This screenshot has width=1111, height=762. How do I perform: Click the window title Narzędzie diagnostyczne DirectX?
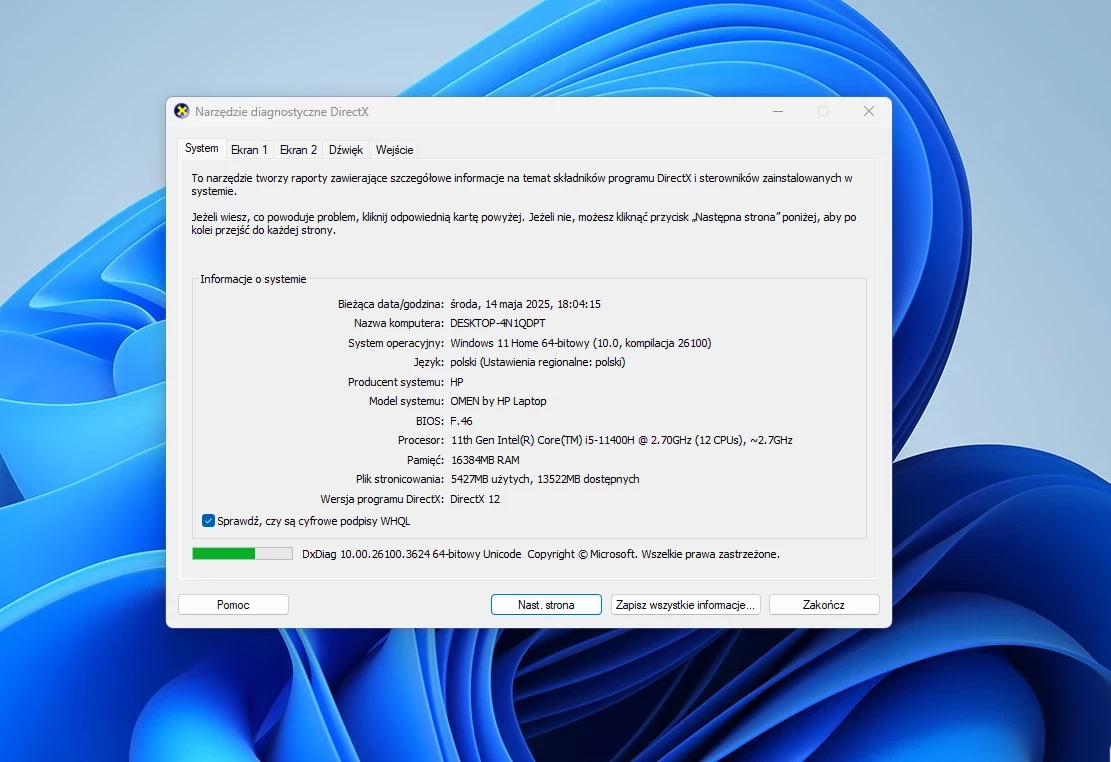282,111
